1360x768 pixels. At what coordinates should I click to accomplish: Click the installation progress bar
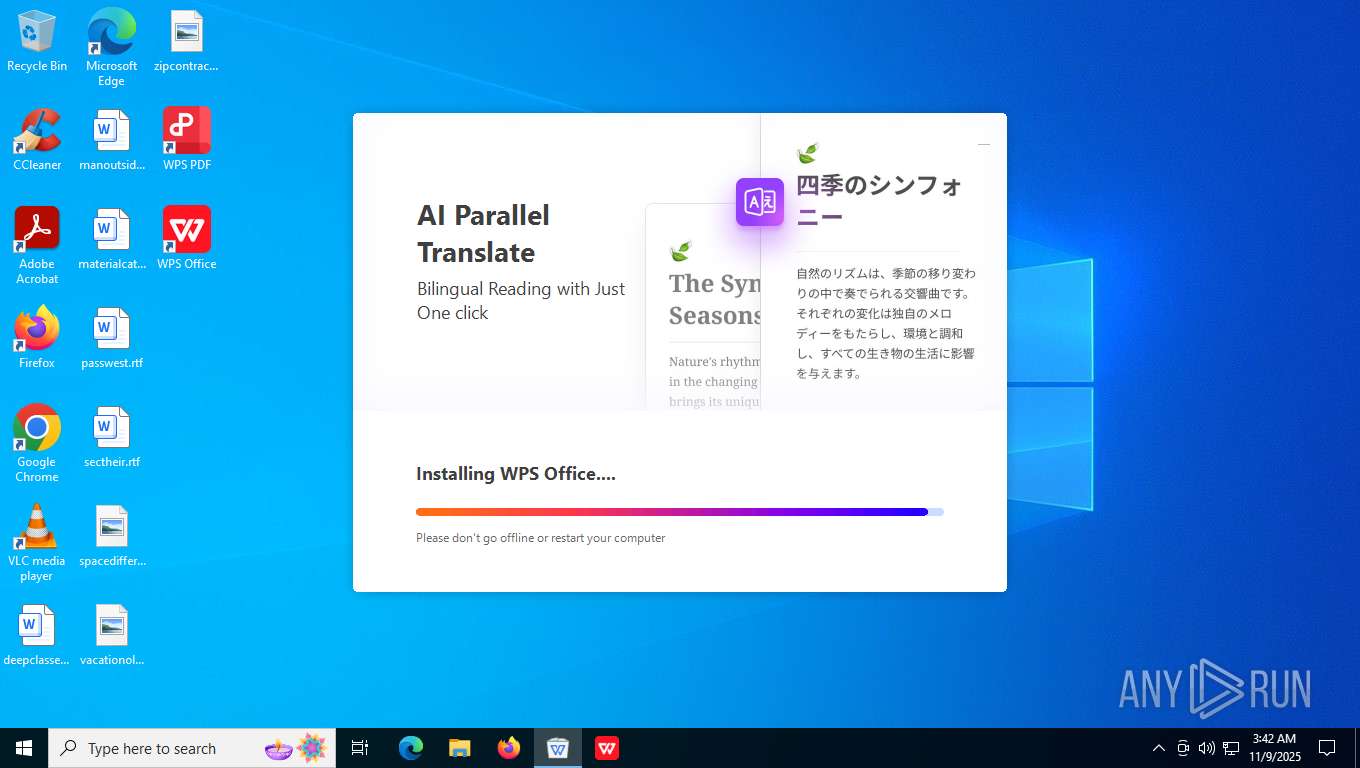[680, 512]
